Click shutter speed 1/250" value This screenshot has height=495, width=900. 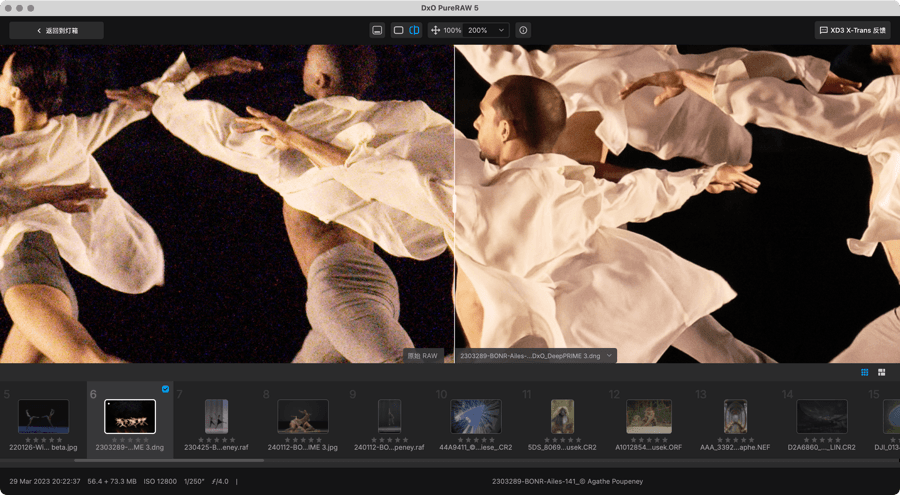point(195,481)
